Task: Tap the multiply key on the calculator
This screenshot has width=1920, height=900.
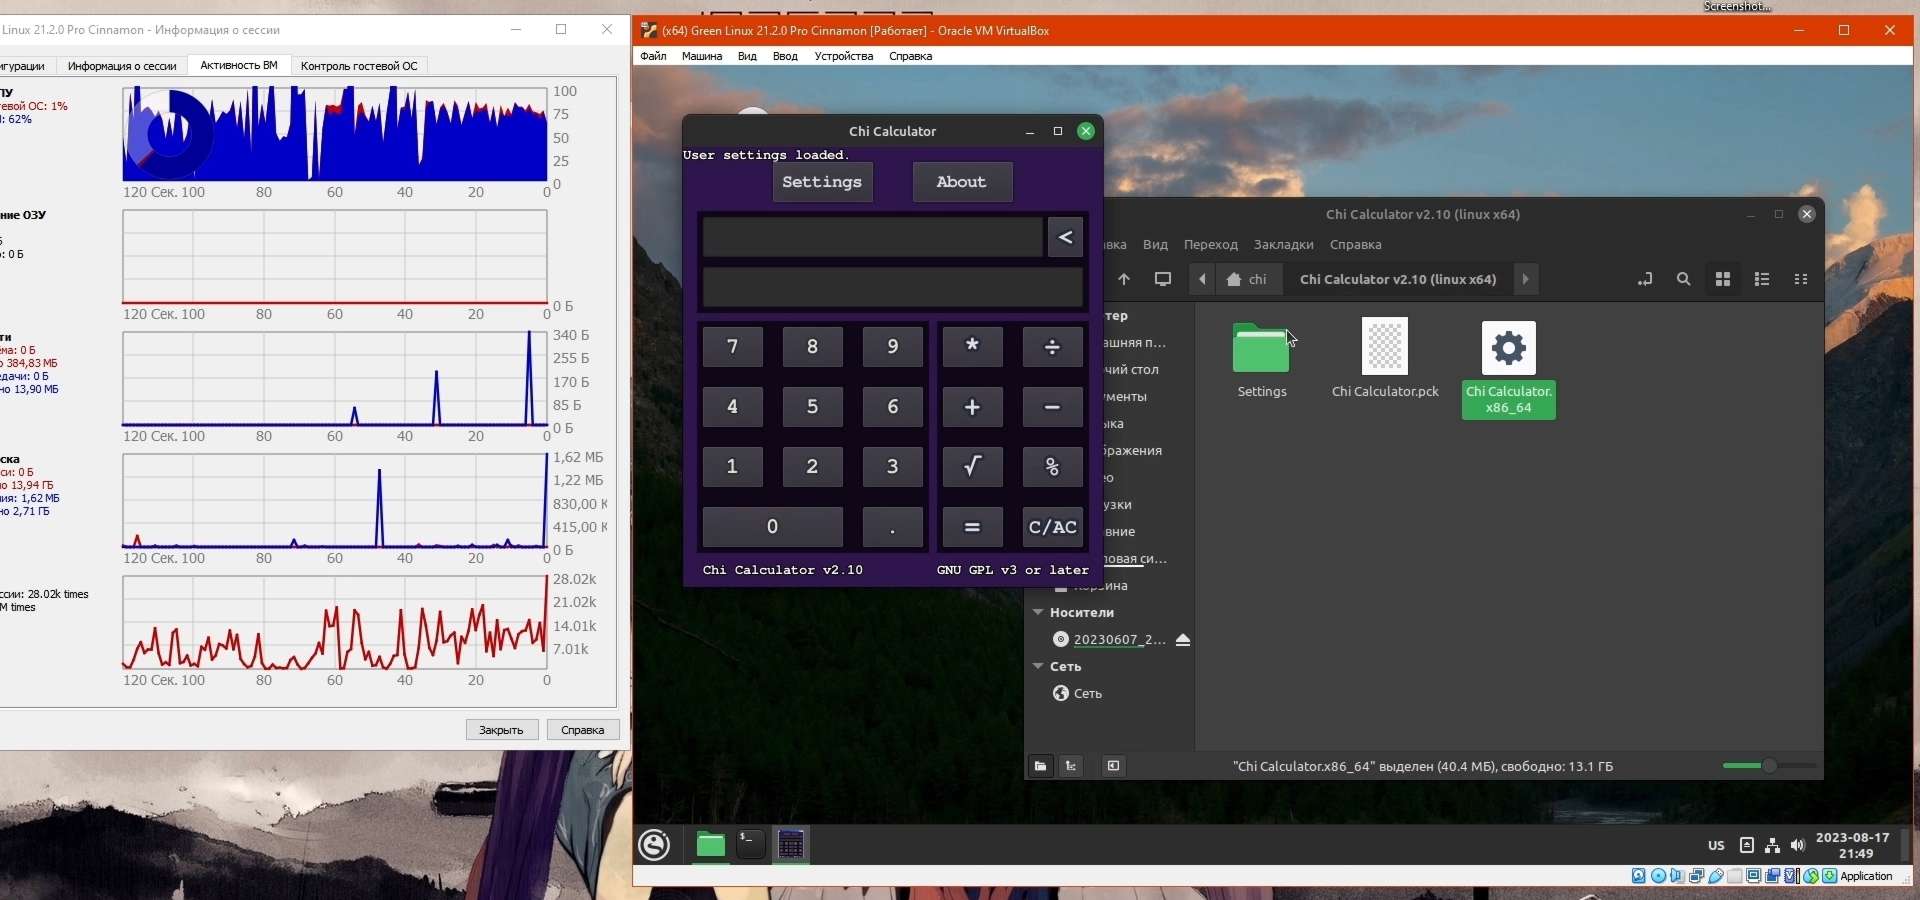Action: coord(972,347)
